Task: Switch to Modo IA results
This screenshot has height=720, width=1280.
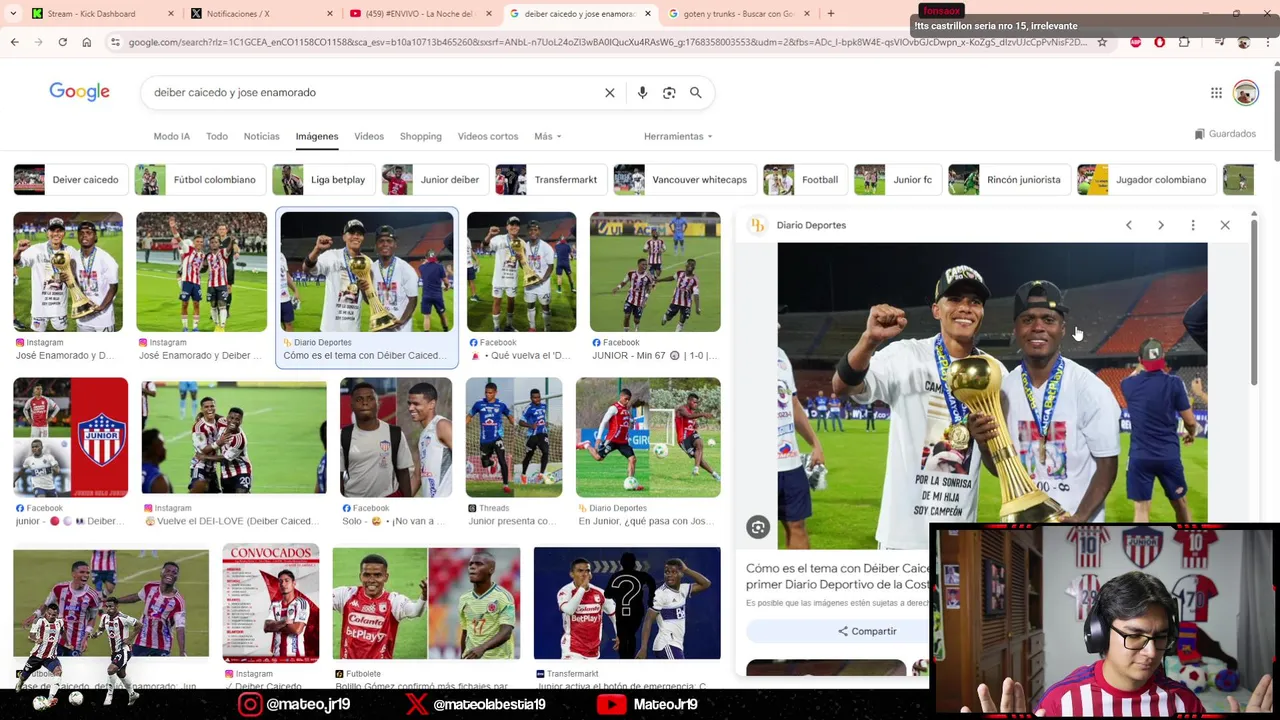Action: (x=171, y=136)
